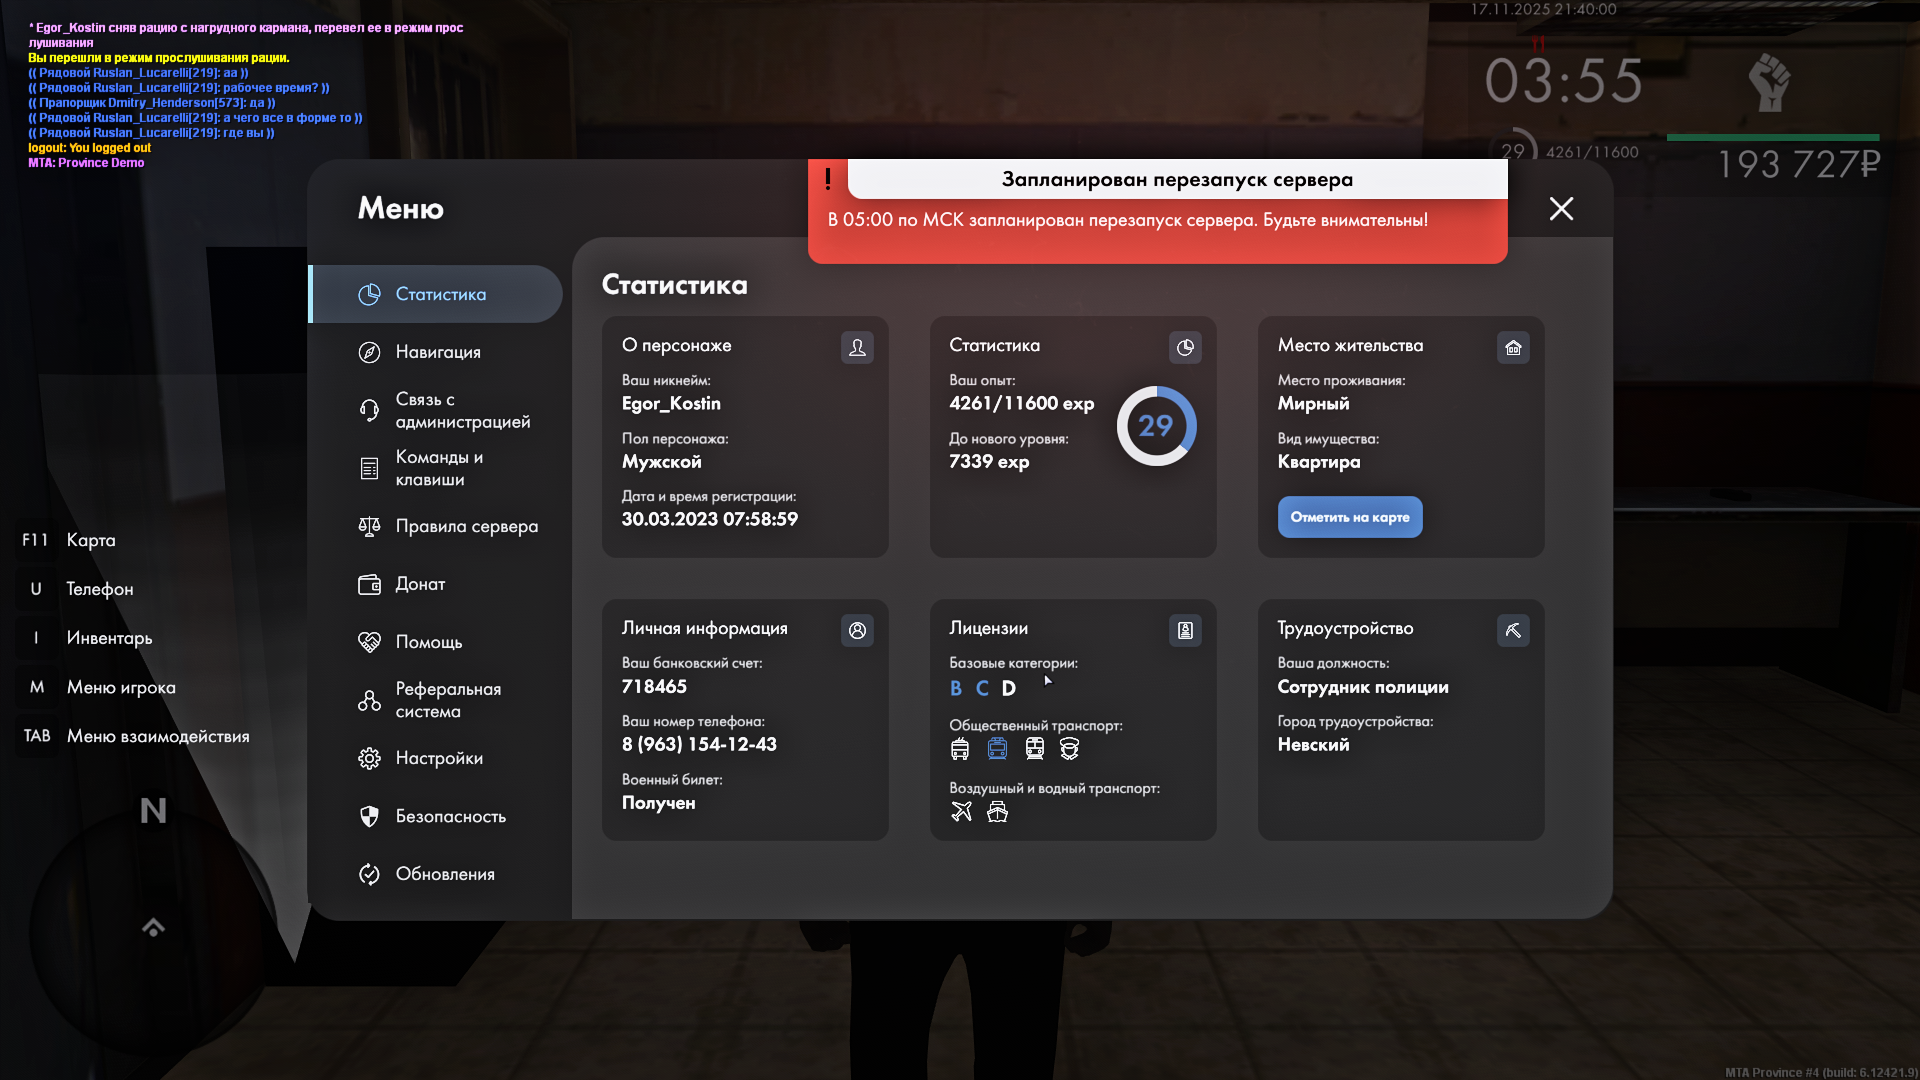The height and width of the screenshot is (1080, 1920).
Task: Click the level 29 progress ring
Action: pyautogui.click(x=1156, y=426)
